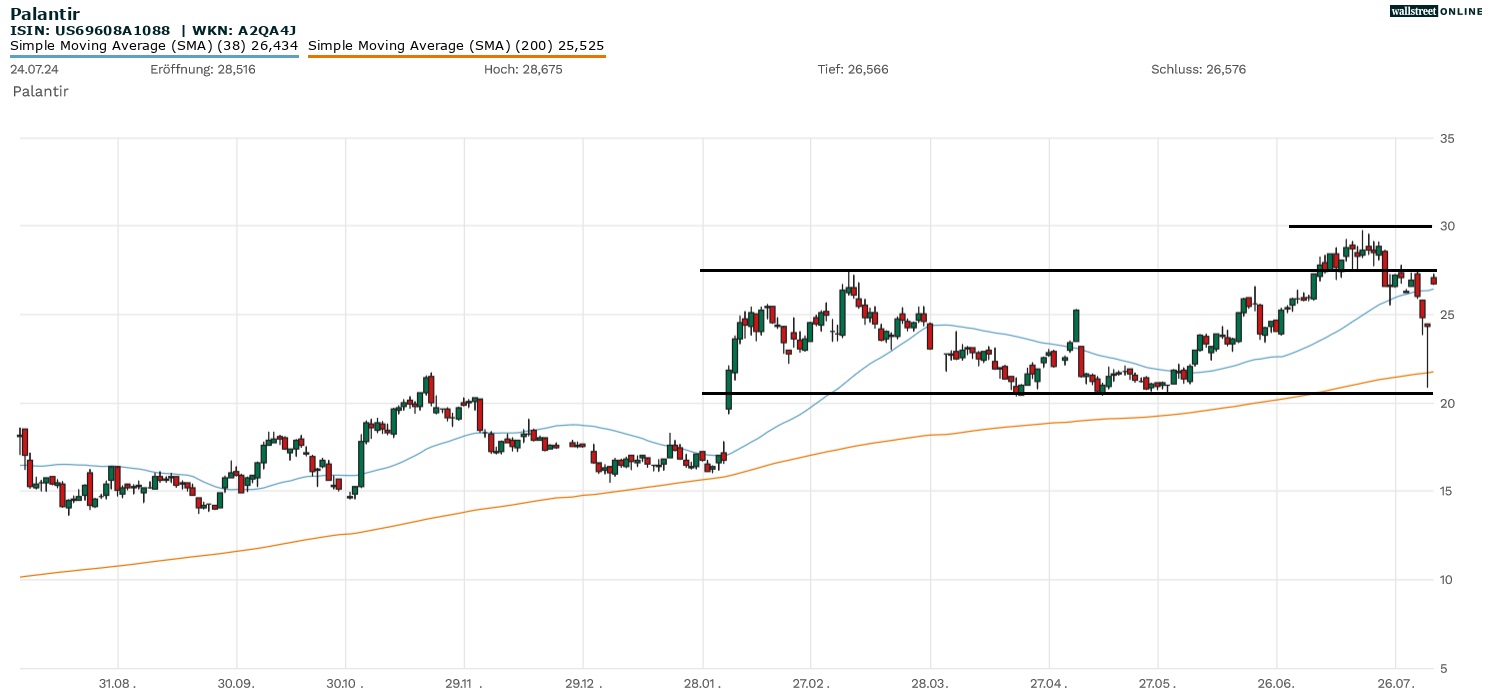
Task: Click the Schluss 26,576 value
Action: (x=1198, y=70)
